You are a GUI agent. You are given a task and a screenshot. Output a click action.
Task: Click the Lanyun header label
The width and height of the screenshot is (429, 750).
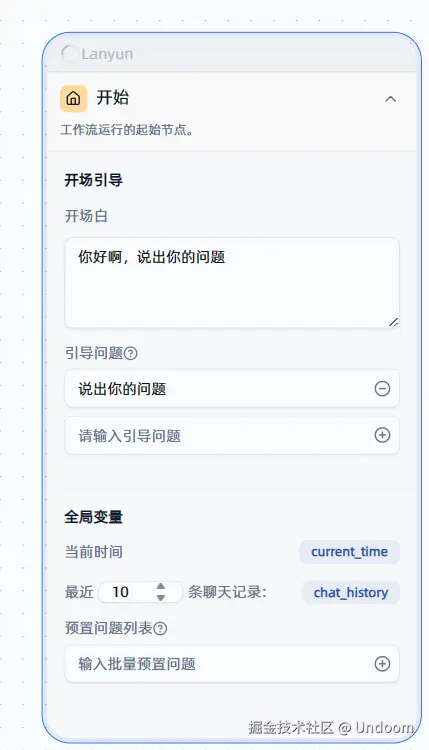(x=107, y=54)
